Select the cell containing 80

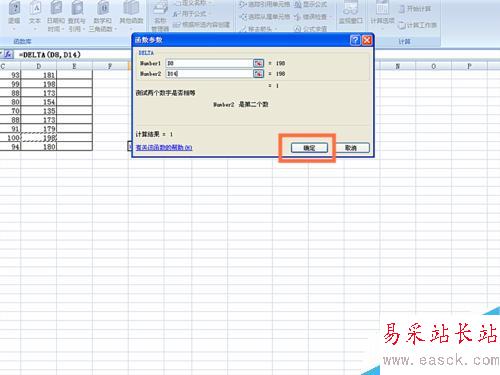pos(10,102)
